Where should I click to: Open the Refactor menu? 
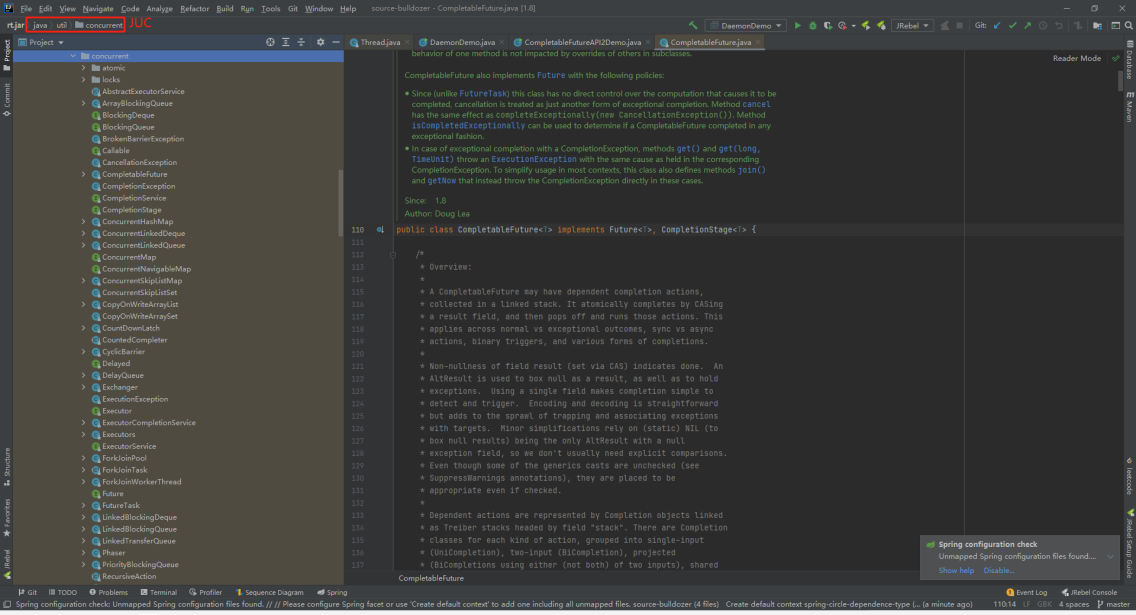194,8
